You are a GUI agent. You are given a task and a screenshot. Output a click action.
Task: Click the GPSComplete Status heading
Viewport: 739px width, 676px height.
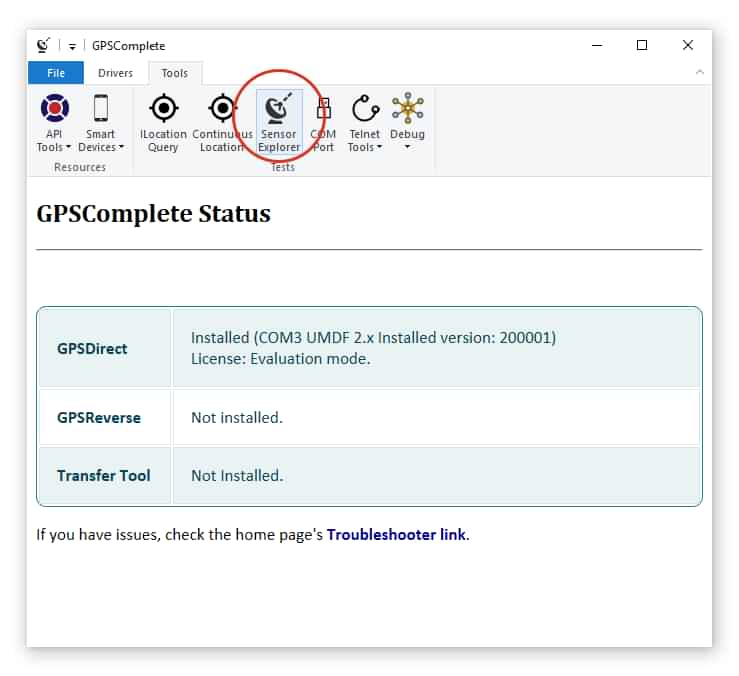154,214
